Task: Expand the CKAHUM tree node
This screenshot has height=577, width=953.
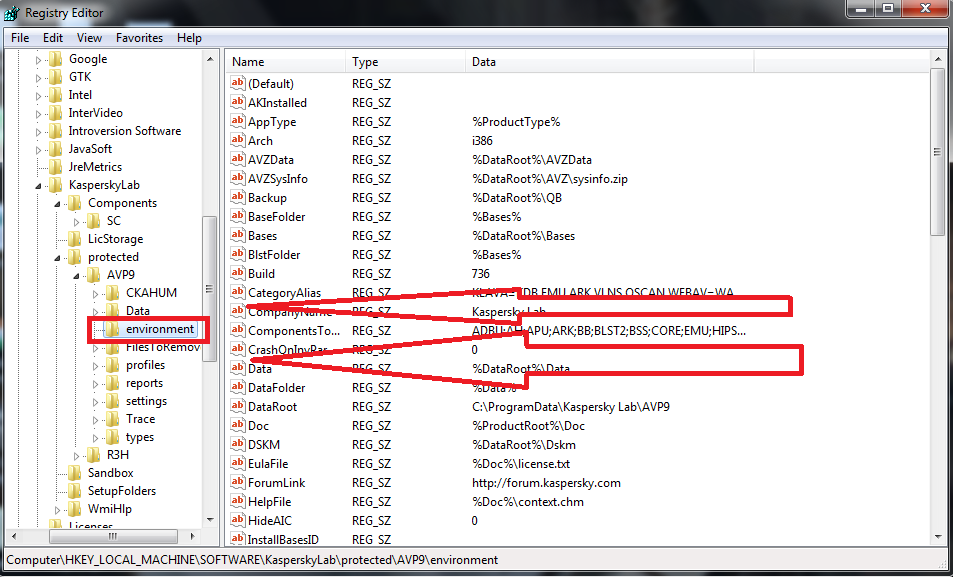Action: tap(95, 294)
